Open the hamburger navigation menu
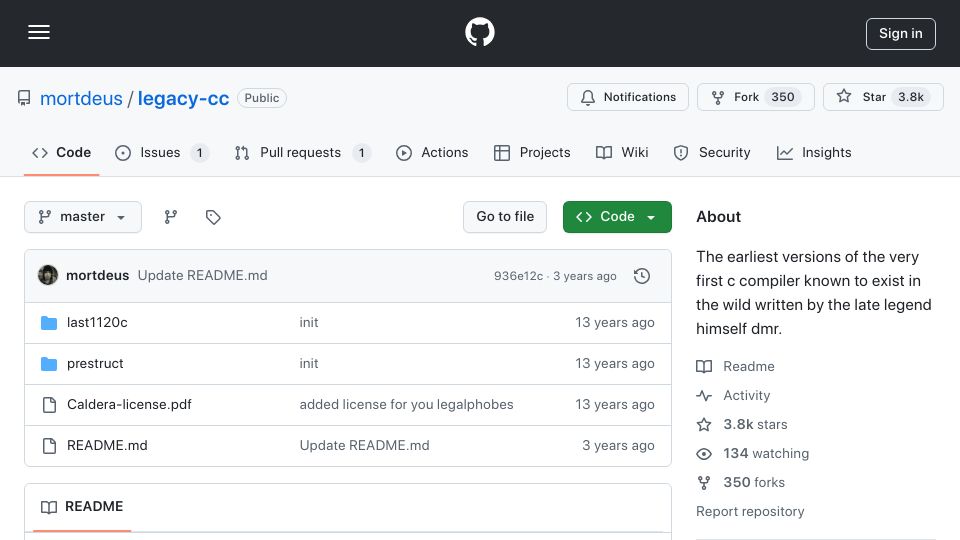The image size is (960, 540). tap(39, 32)
